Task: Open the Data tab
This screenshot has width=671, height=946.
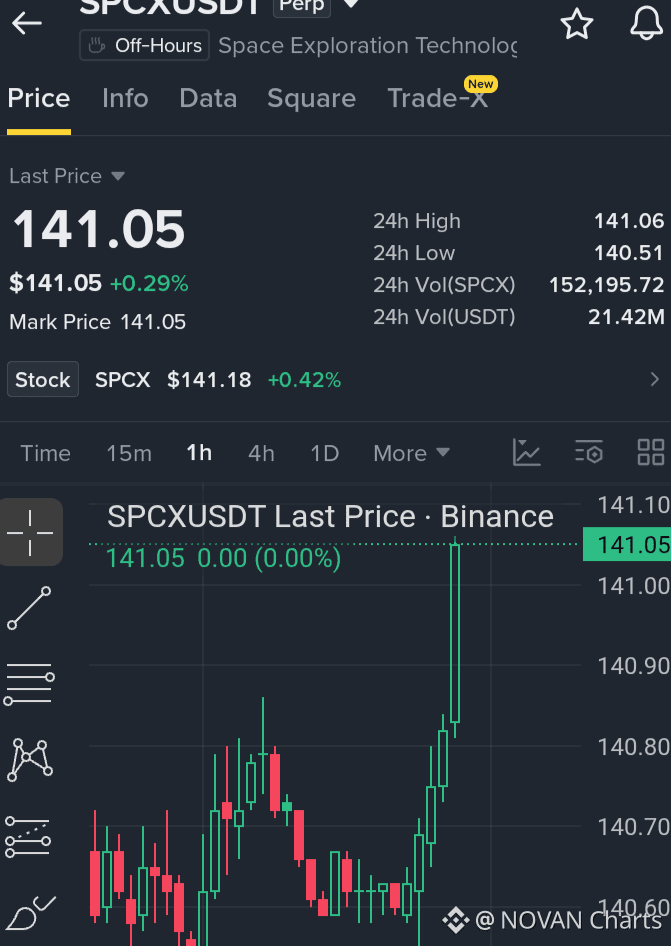Action: [208, 98]
